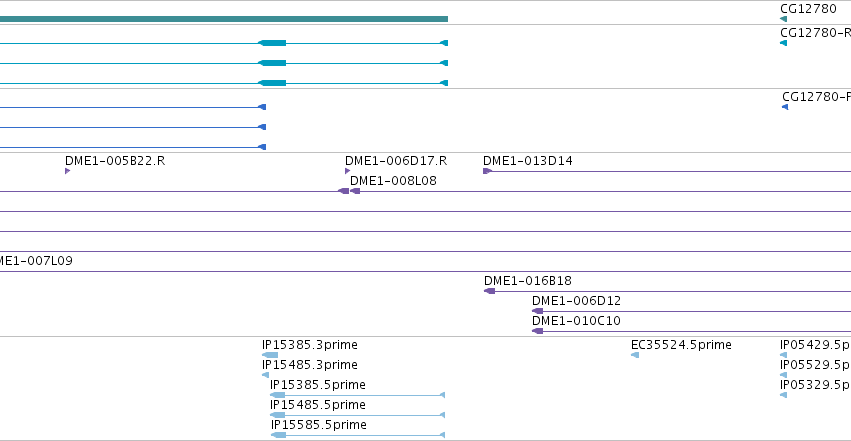Select the IP15385.5prime EST label

[318, 385]
